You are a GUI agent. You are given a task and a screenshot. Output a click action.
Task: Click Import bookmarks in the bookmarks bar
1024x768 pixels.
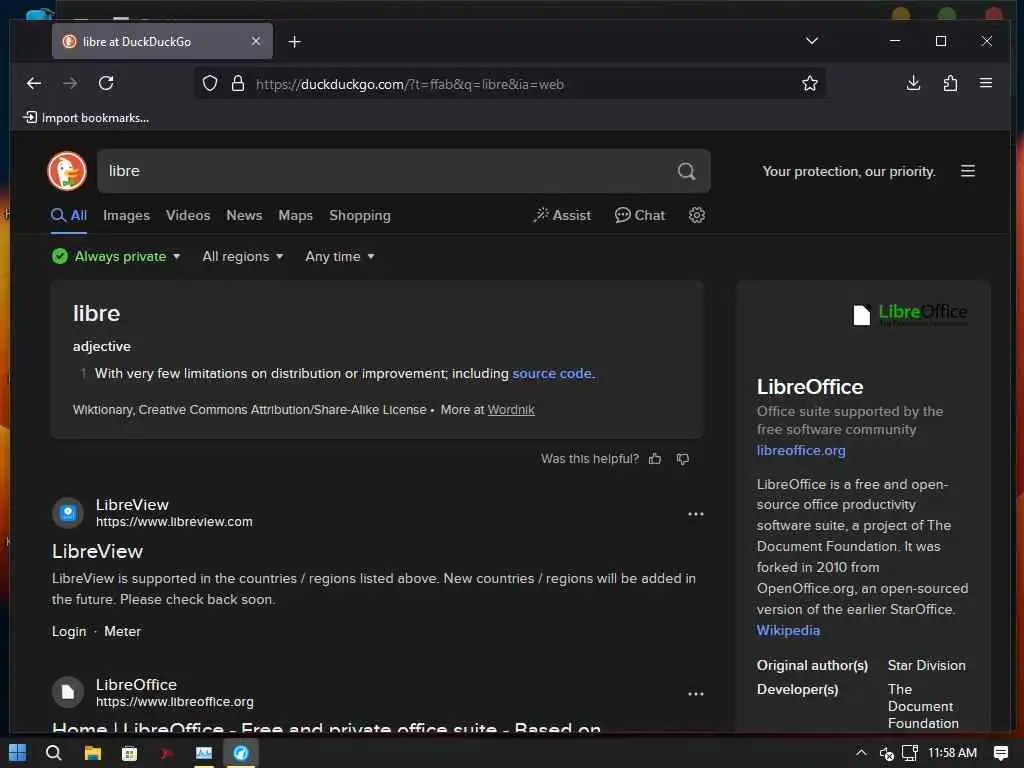(86, 118)
